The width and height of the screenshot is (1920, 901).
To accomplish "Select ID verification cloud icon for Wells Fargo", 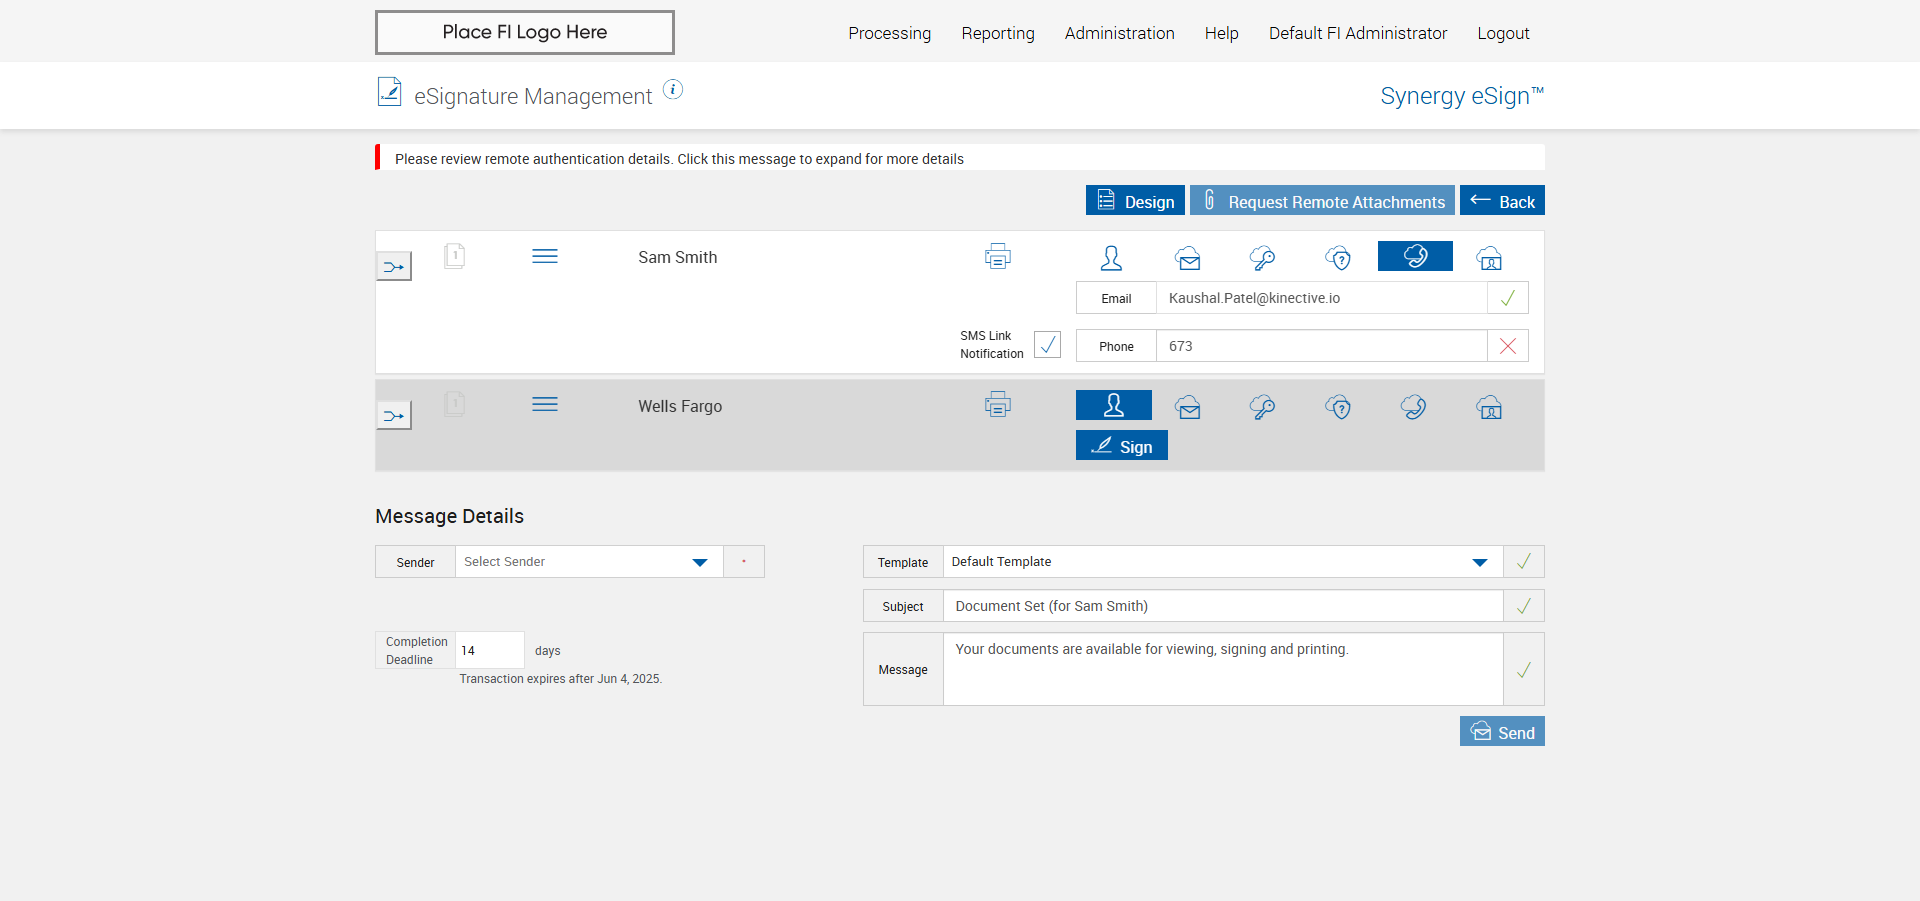I will point(1489,407).
